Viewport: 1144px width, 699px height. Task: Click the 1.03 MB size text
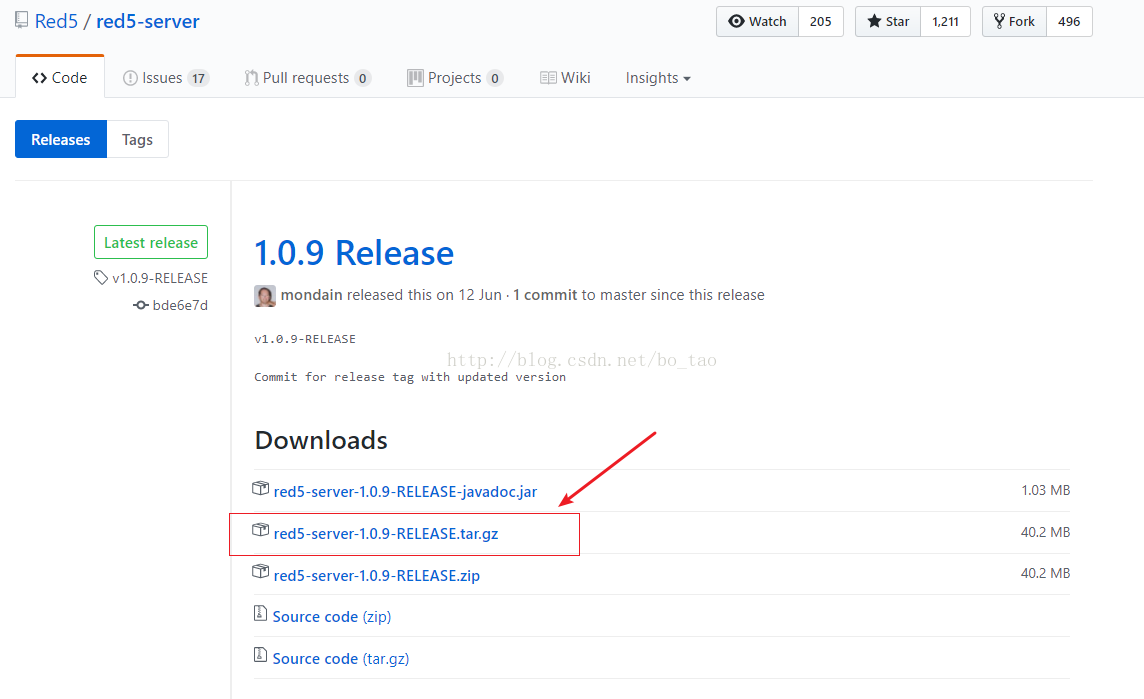pos(1046,490)
